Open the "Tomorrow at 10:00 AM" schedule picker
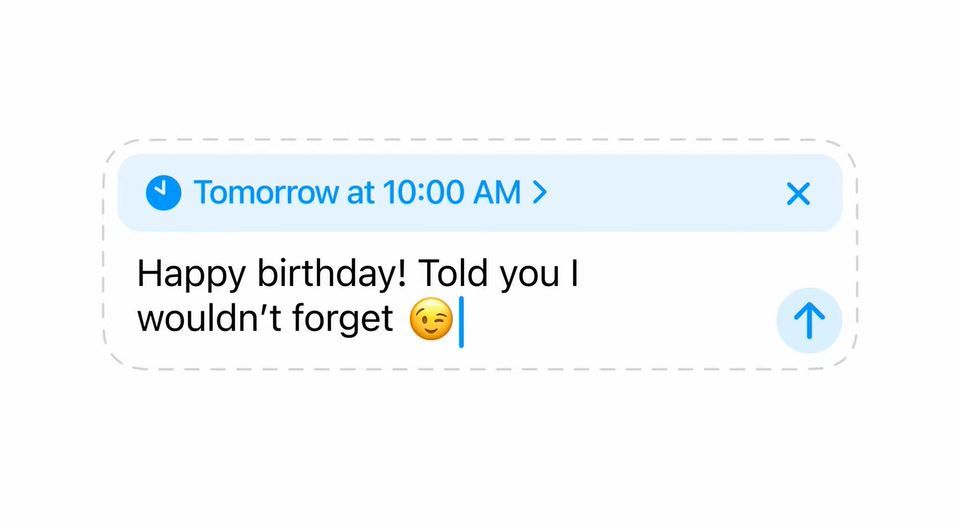Image resolution: width=959 pixels, height=528 pixels. (x=355, y=193)
